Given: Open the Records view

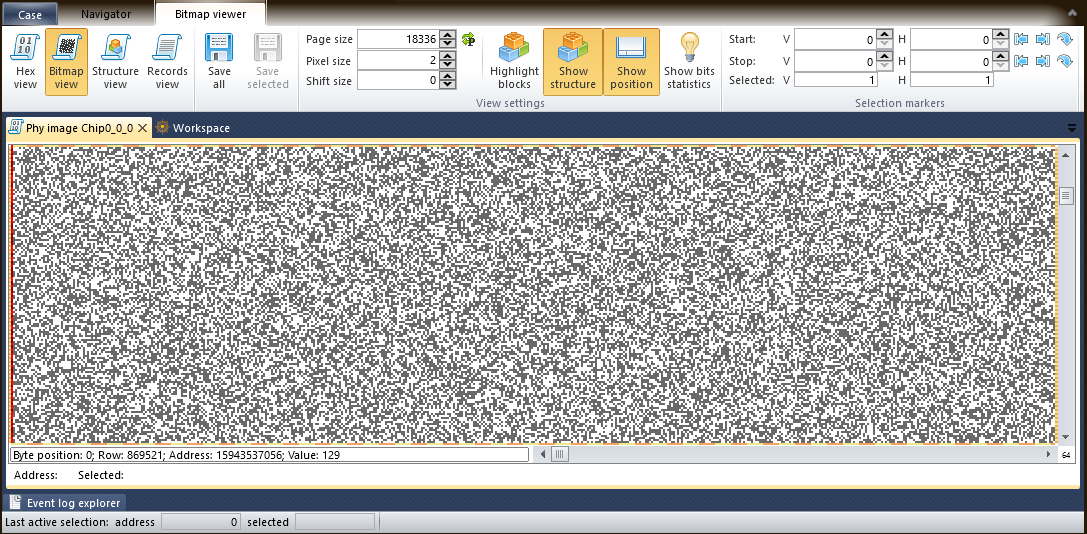Looking at the screenshot, I should 167,62.
